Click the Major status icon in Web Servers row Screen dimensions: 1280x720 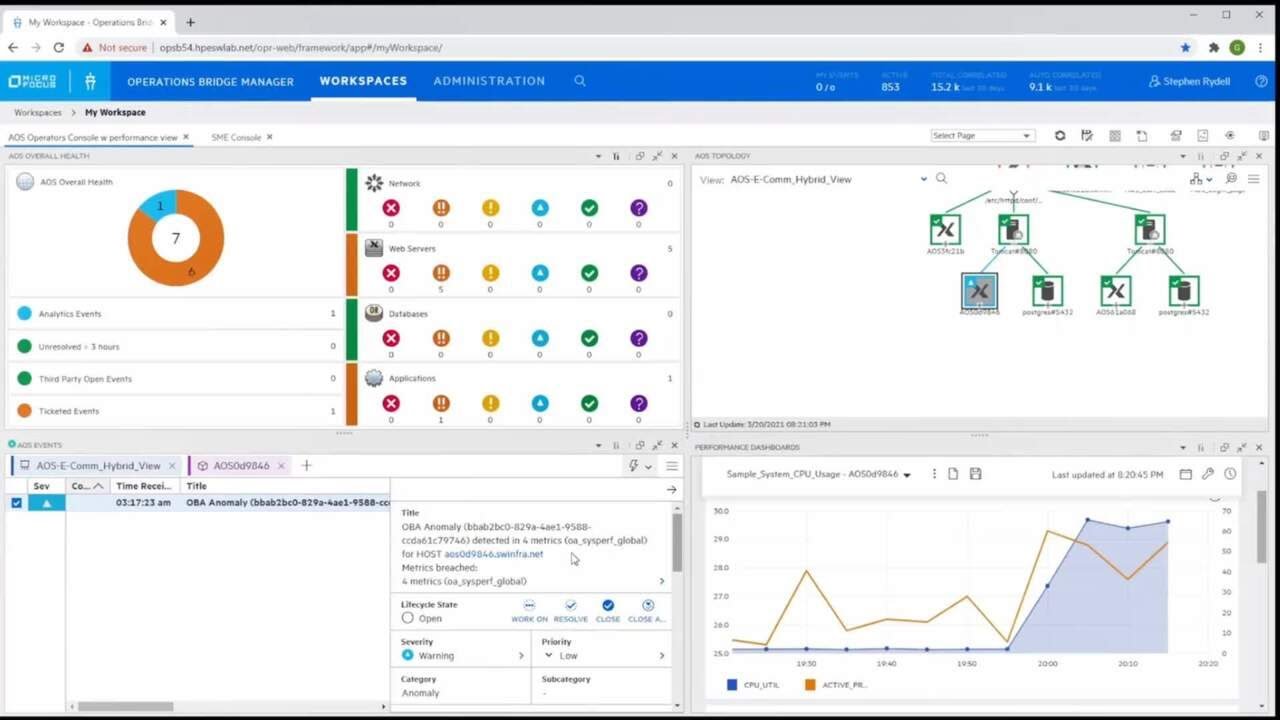pos(441,273)
